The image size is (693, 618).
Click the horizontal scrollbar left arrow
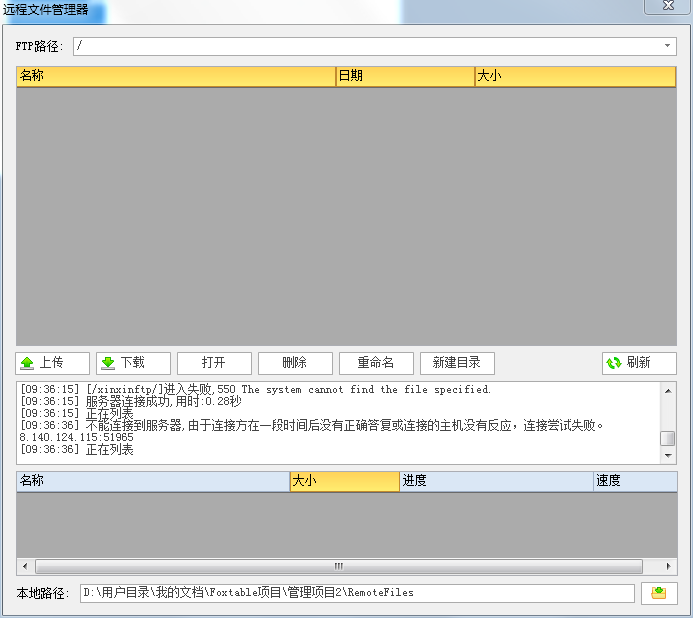tap(25, 566)
